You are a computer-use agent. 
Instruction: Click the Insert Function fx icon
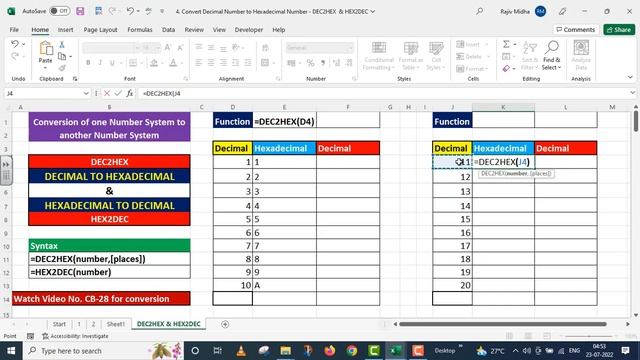point(129,93)
